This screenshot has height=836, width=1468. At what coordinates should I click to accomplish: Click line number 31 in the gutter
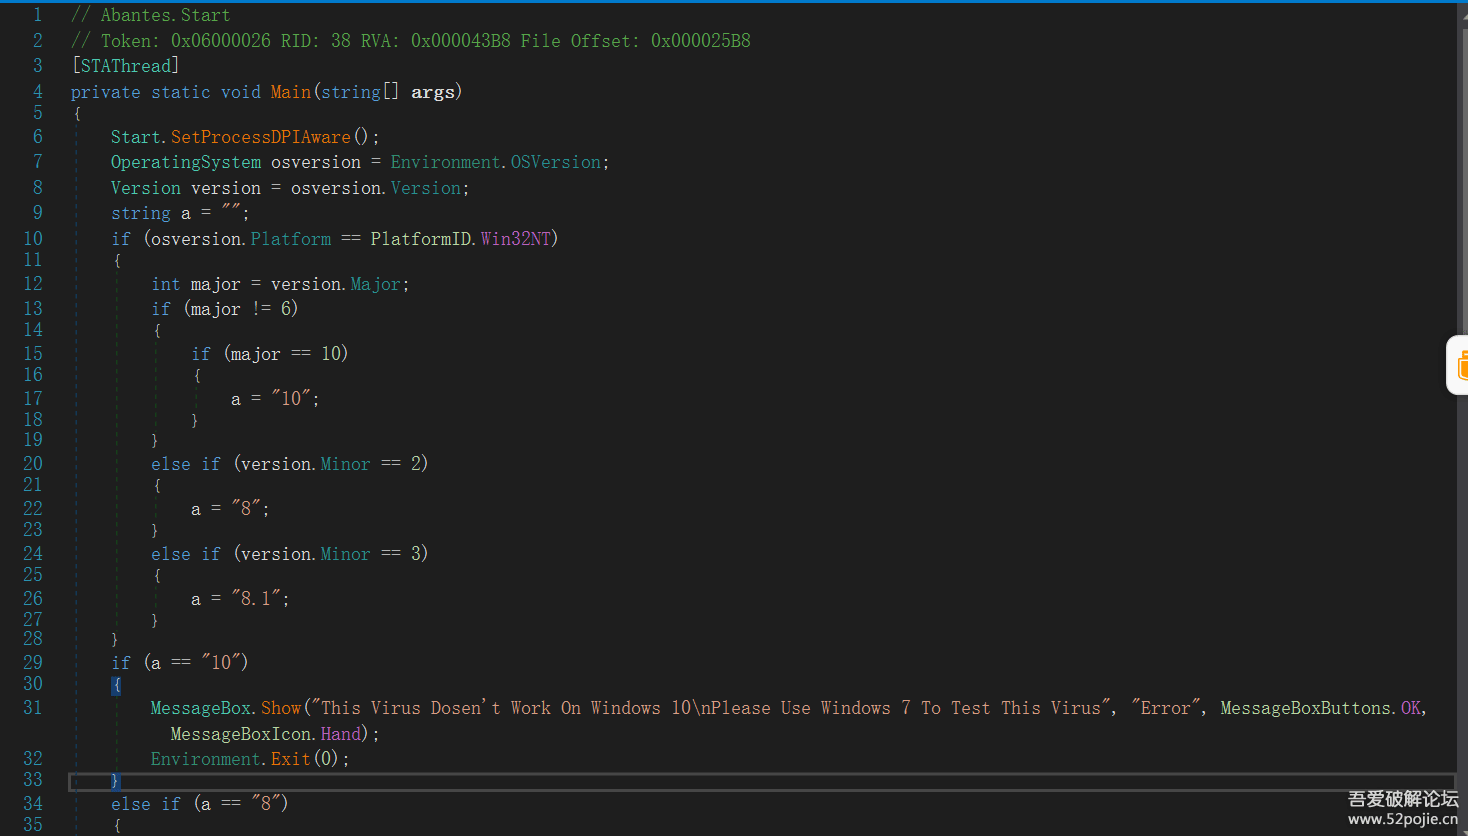[x=33, y=708]
